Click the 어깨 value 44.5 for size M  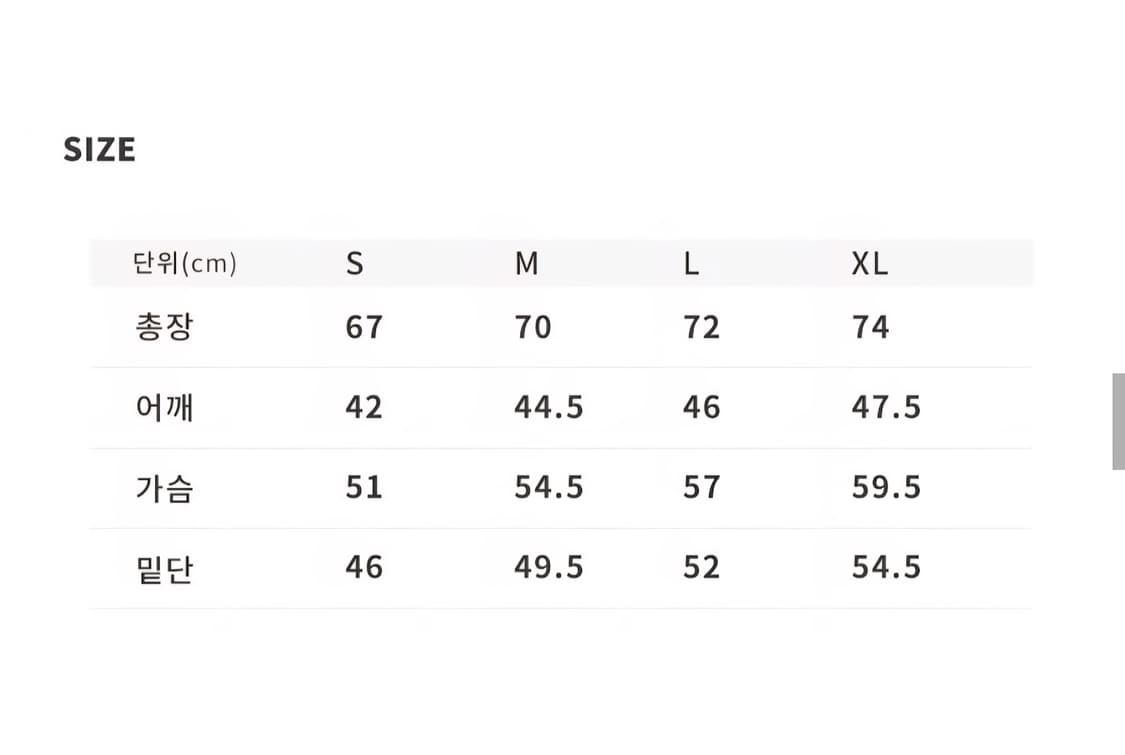[x=548, y=407]
